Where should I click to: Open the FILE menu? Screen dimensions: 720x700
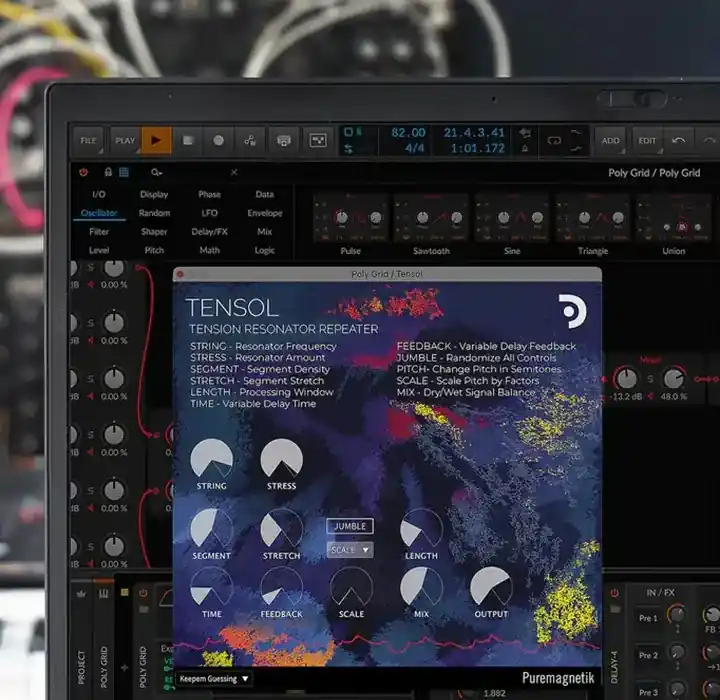tap(89, 140)
